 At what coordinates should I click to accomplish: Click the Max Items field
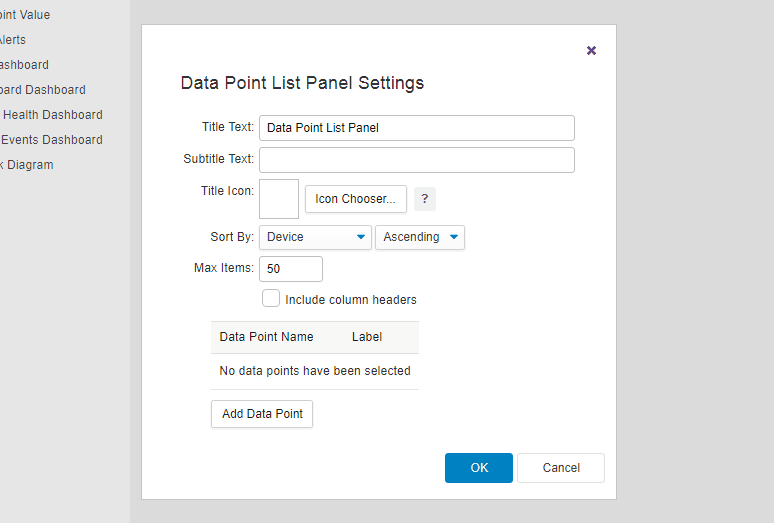click(291, 269)
